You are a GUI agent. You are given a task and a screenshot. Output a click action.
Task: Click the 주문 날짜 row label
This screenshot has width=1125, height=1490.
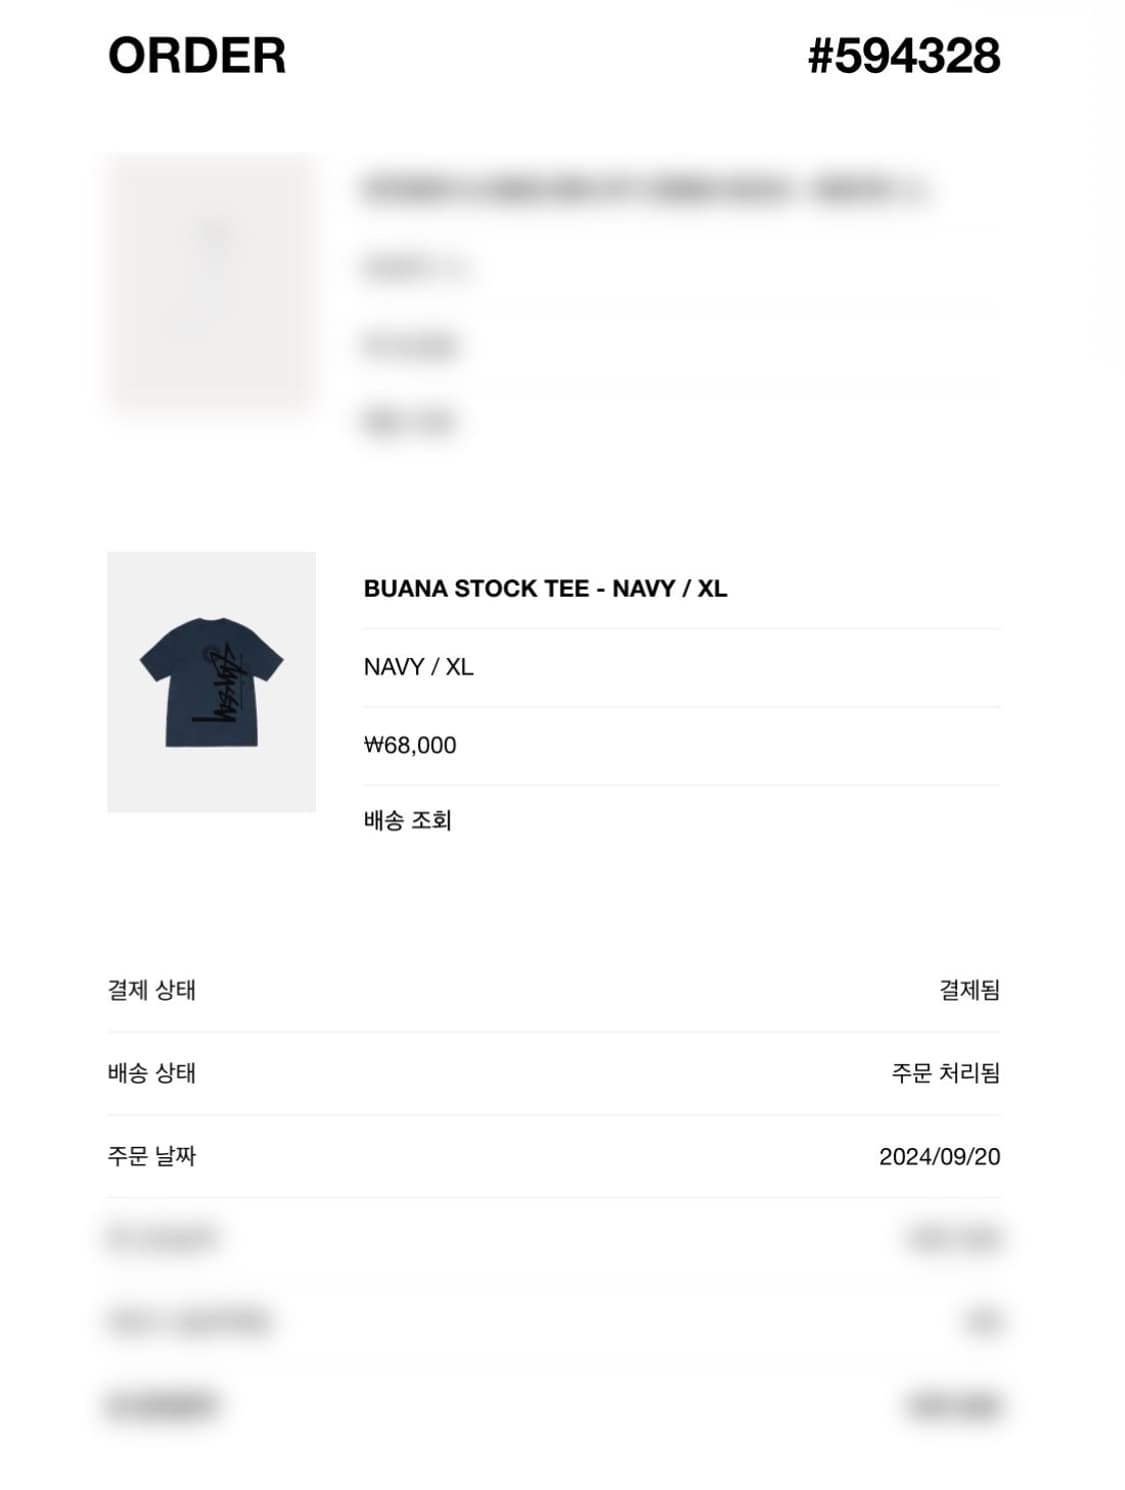pos(152,1156)
